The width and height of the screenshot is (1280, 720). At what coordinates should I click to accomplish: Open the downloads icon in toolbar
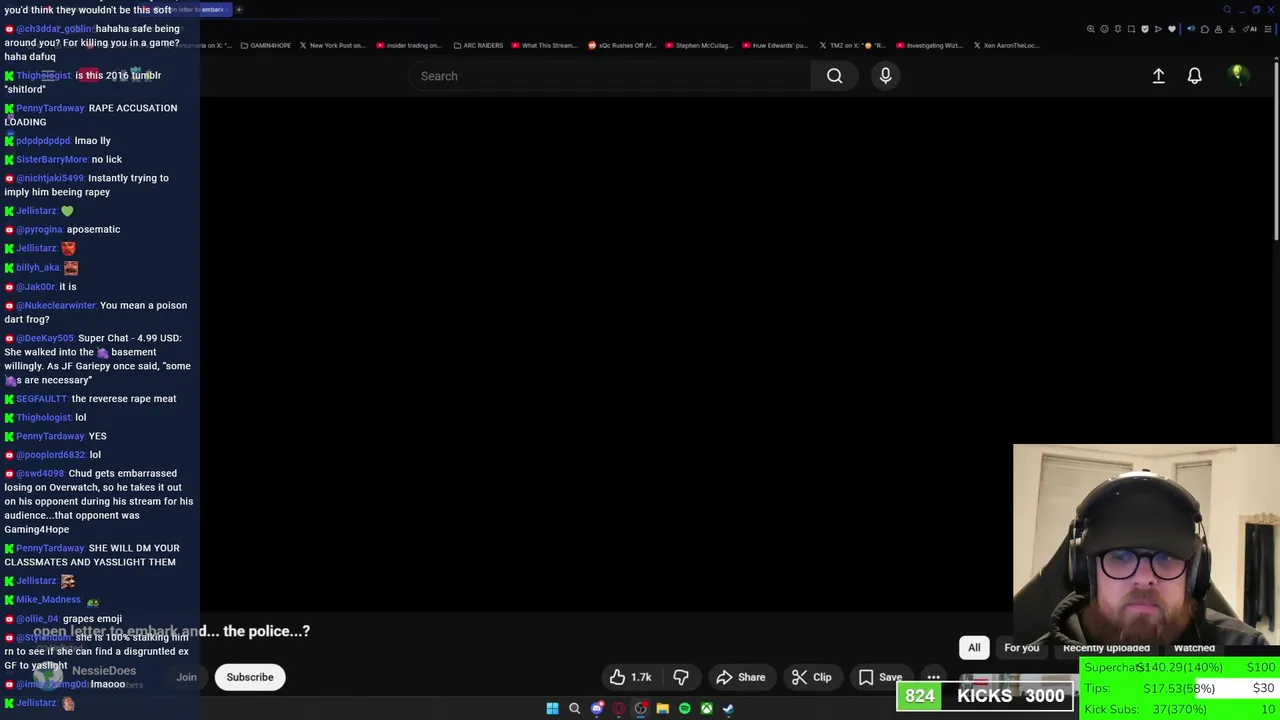[1231, 29]
